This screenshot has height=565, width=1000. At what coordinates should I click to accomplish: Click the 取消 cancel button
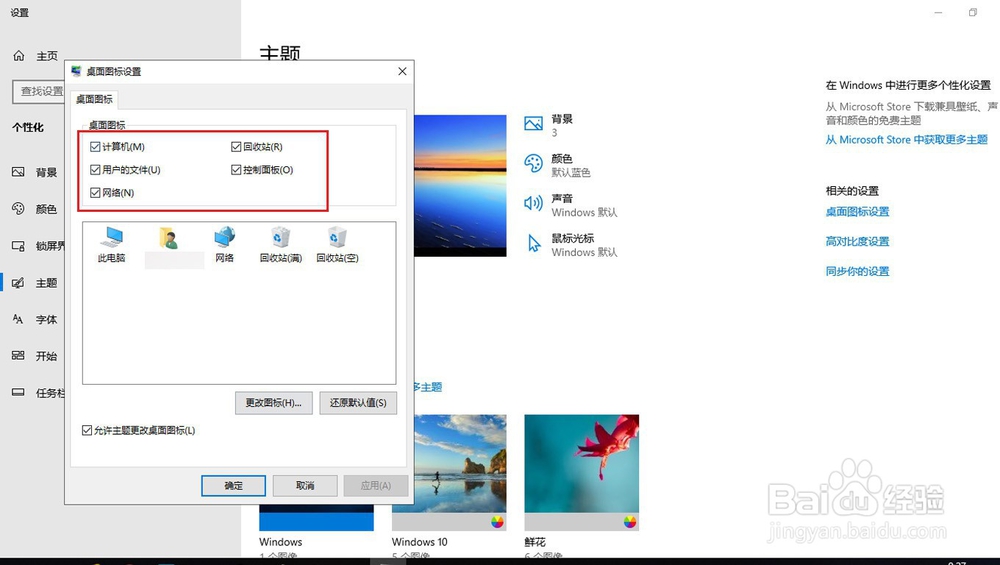click(x=305, y=485)
